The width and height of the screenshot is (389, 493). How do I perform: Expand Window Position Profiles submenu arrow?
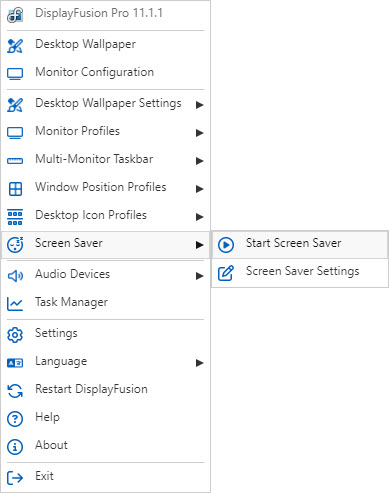click(x=199, y=189)
